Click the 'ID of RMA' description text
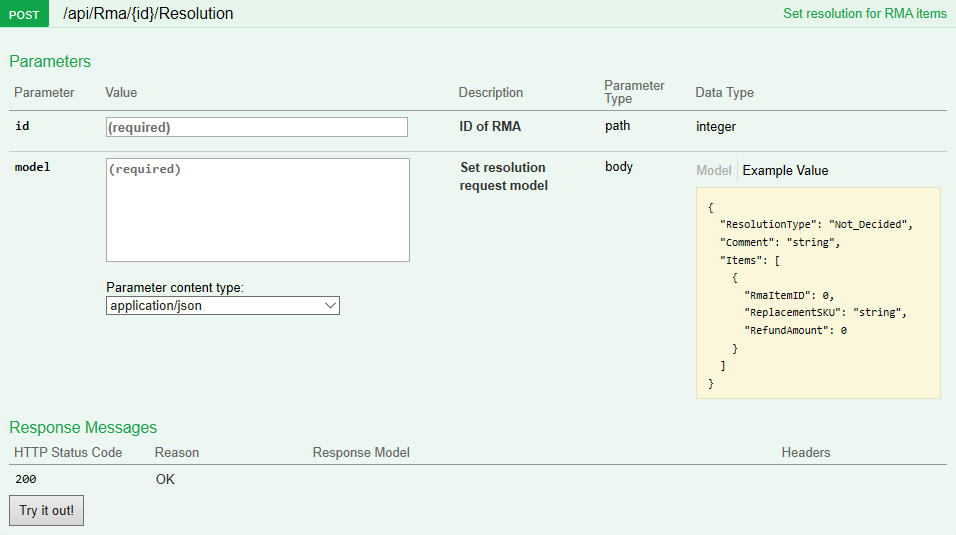This screenshot has height=535, width=956. tap(490, 126)
